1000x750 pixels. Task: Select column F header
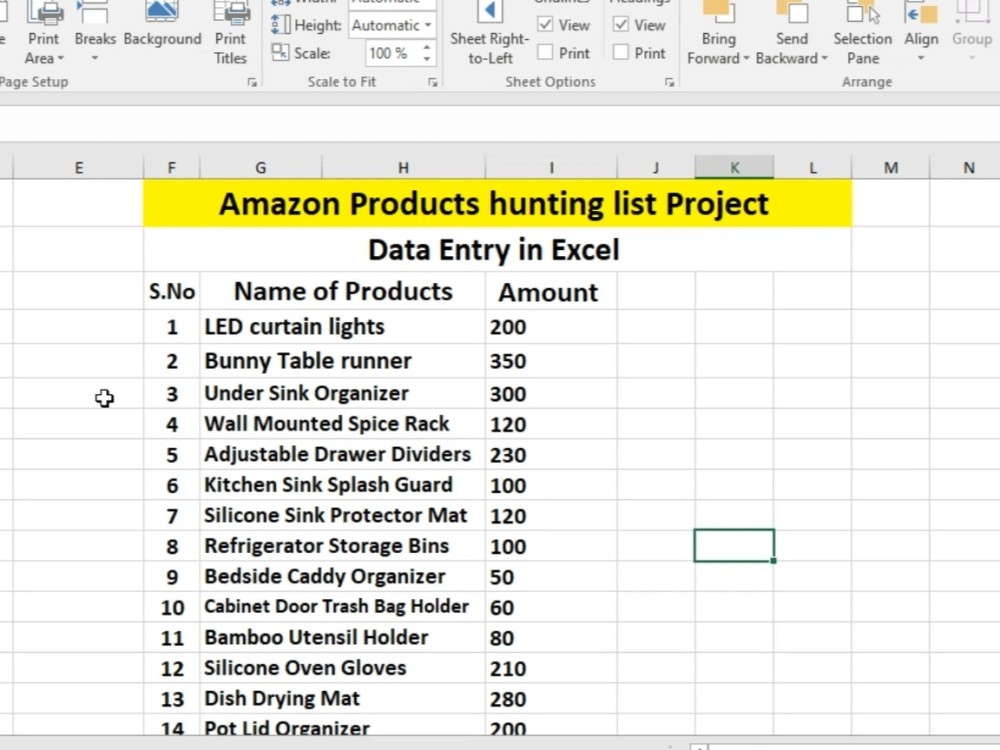tap(172, 168)
